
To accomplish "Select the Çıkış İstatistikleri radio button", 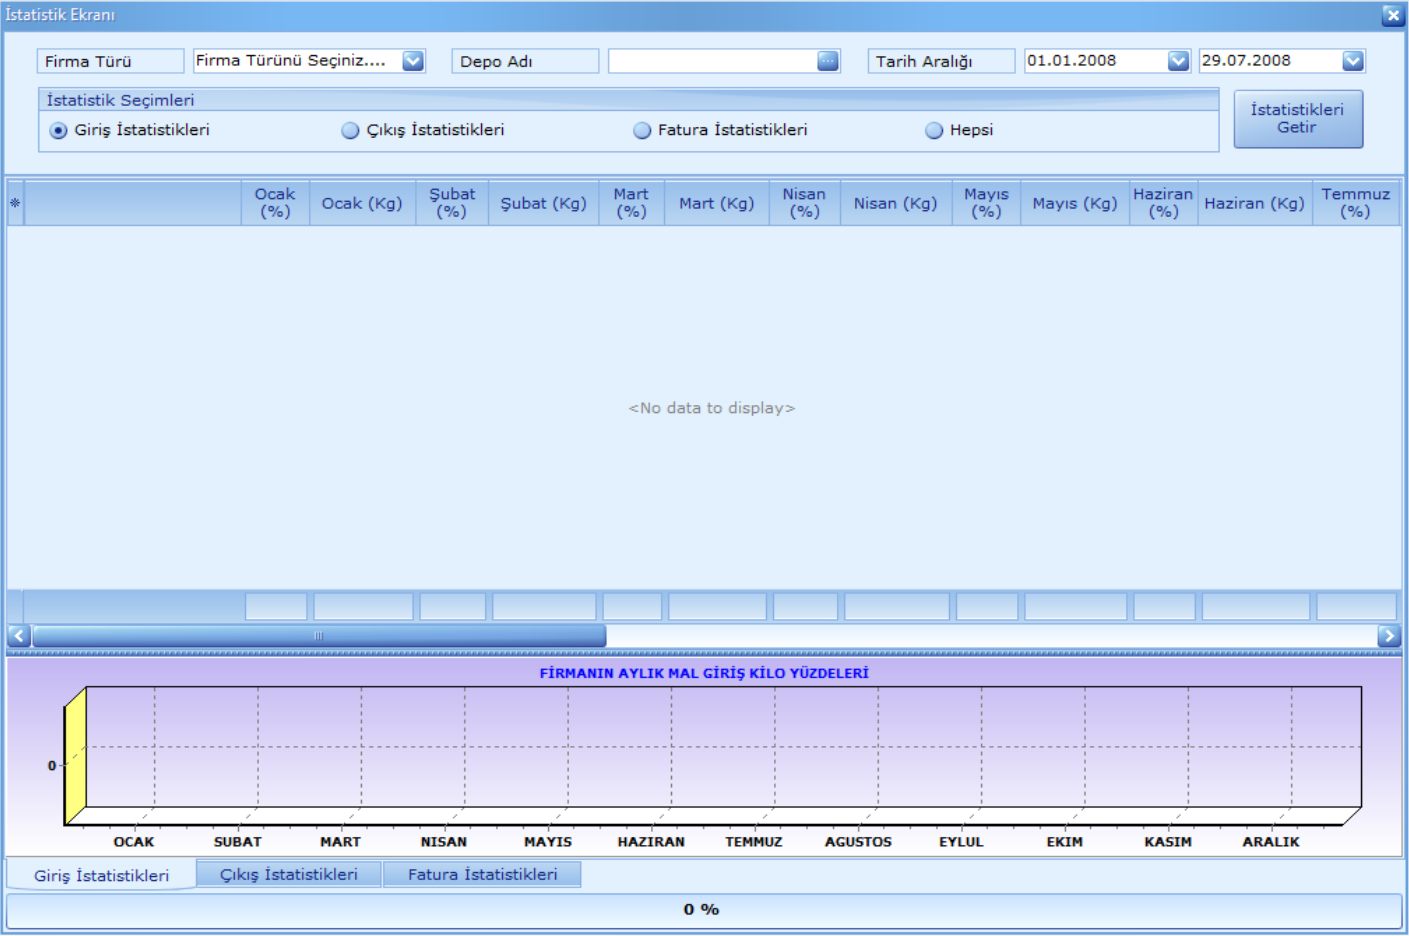I will click(x=350, y=131).
